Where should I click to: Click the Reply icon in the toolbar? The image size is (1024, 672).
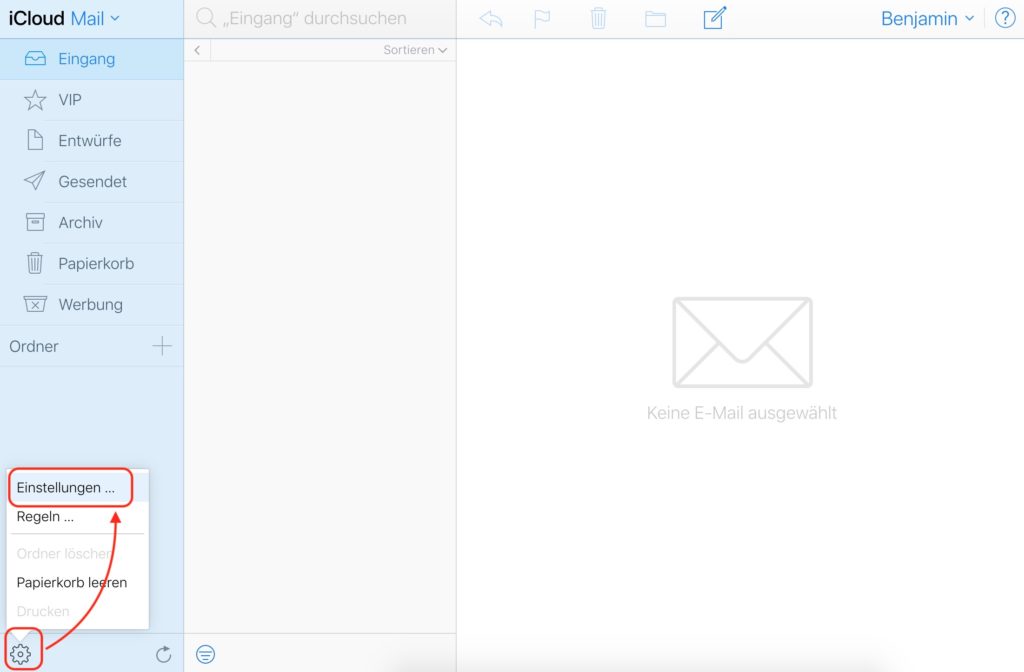tap(490, 17)
